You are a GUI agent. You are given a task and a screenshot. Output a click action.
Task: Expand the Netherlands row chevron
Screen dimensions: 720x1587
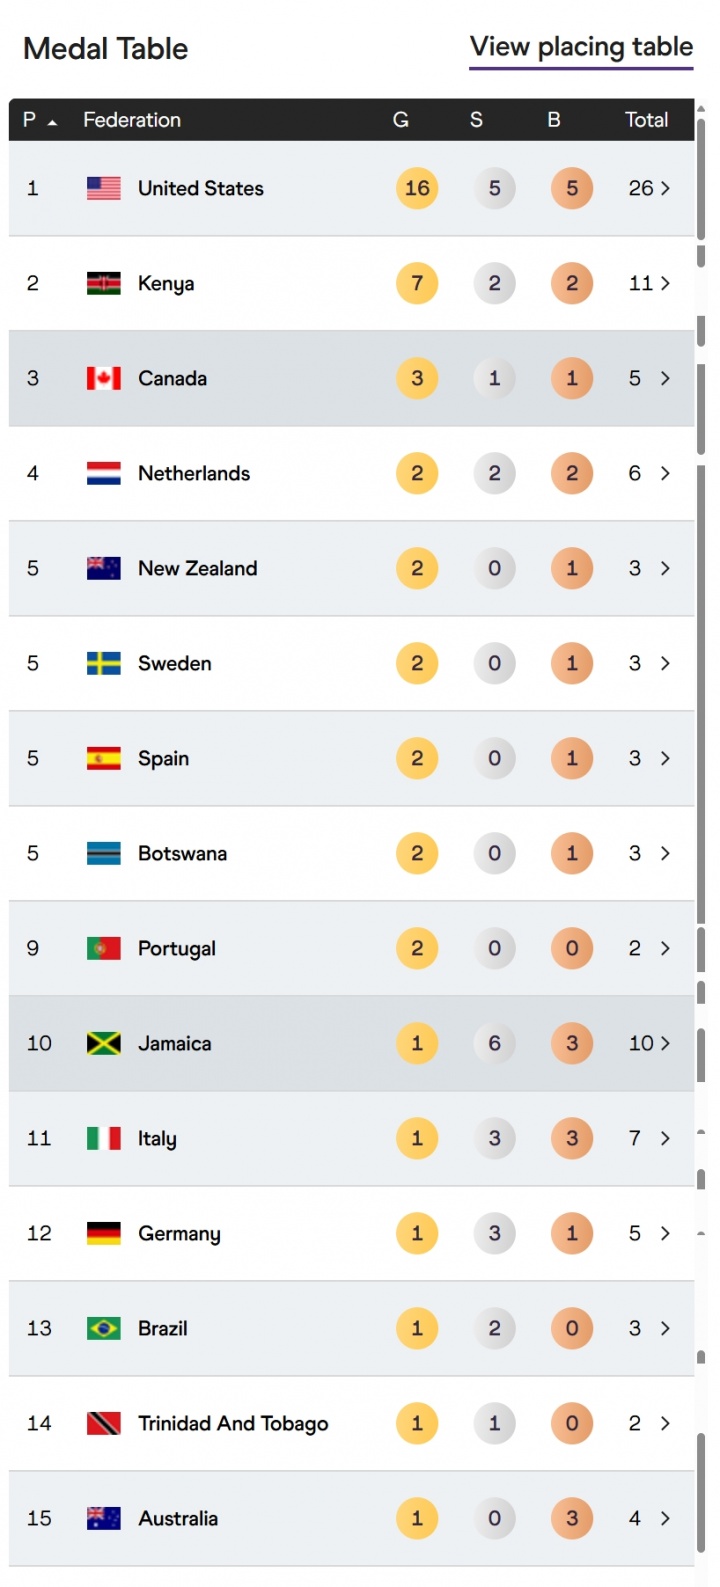(666, 473)
